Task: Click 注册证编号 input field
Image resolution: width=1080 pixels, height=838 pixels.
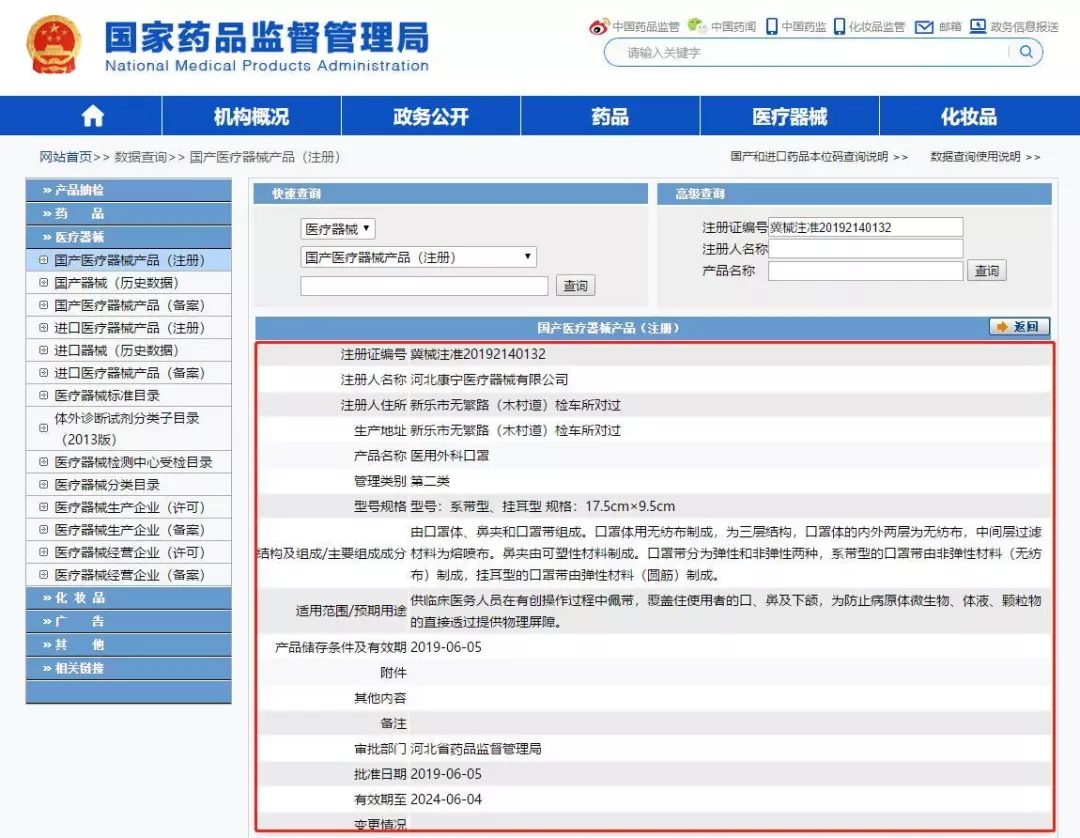Action: tap(866, 227)
